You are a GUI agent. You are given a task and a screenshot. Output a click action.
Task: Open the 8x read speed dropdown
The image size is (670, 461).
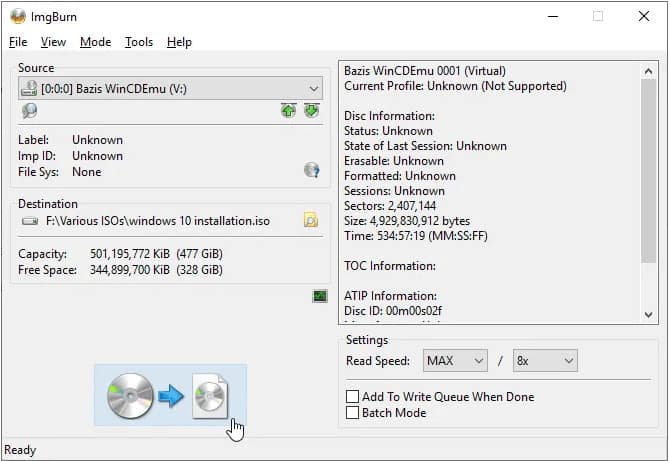tap(545, 361)
